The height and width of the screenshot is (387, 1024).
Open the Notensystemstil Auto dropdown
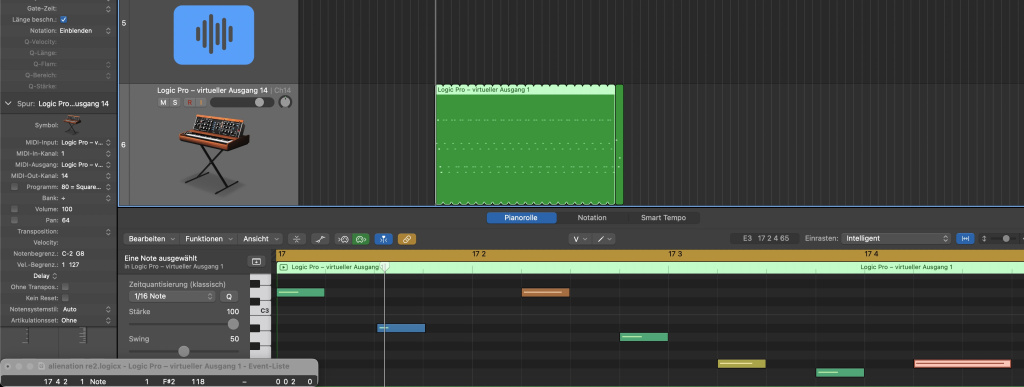tap(86, 309)
